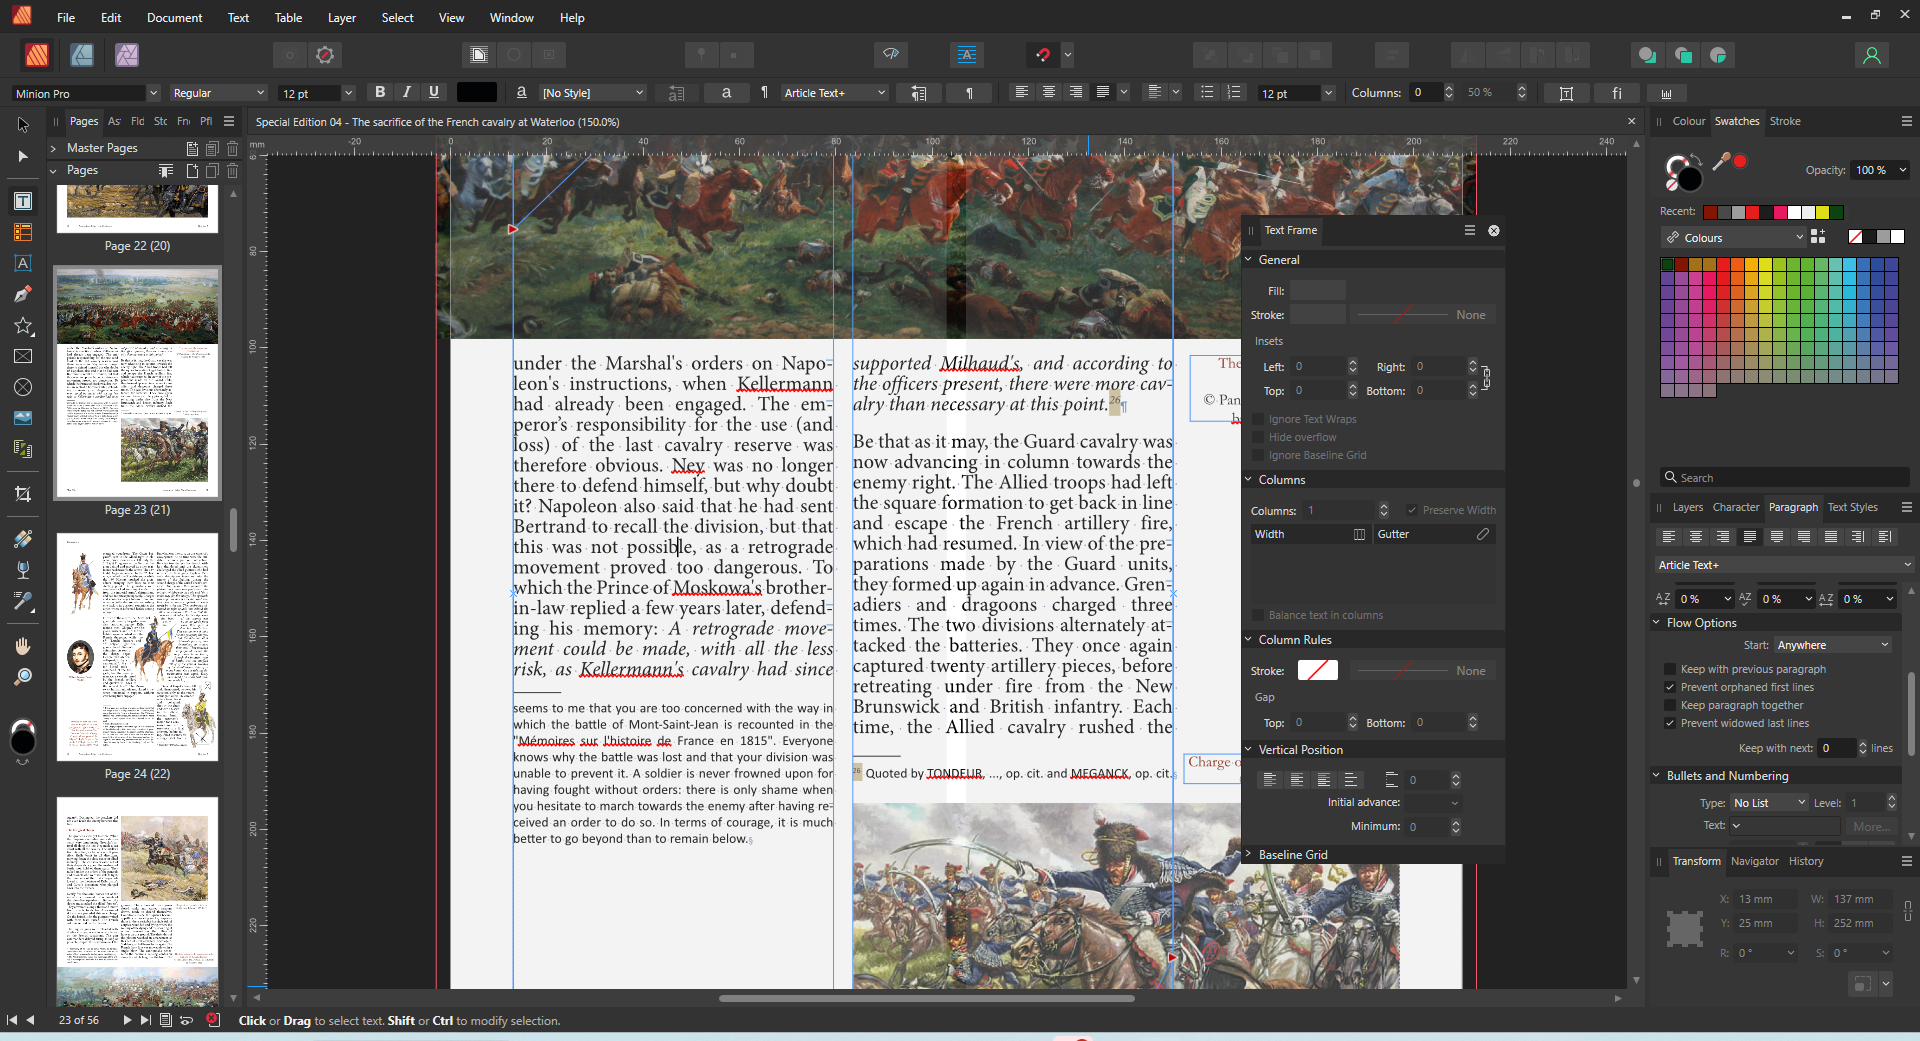
Task: Switch to the Navigator tab
Action: pyautogui.click(x=1755, y=861)
